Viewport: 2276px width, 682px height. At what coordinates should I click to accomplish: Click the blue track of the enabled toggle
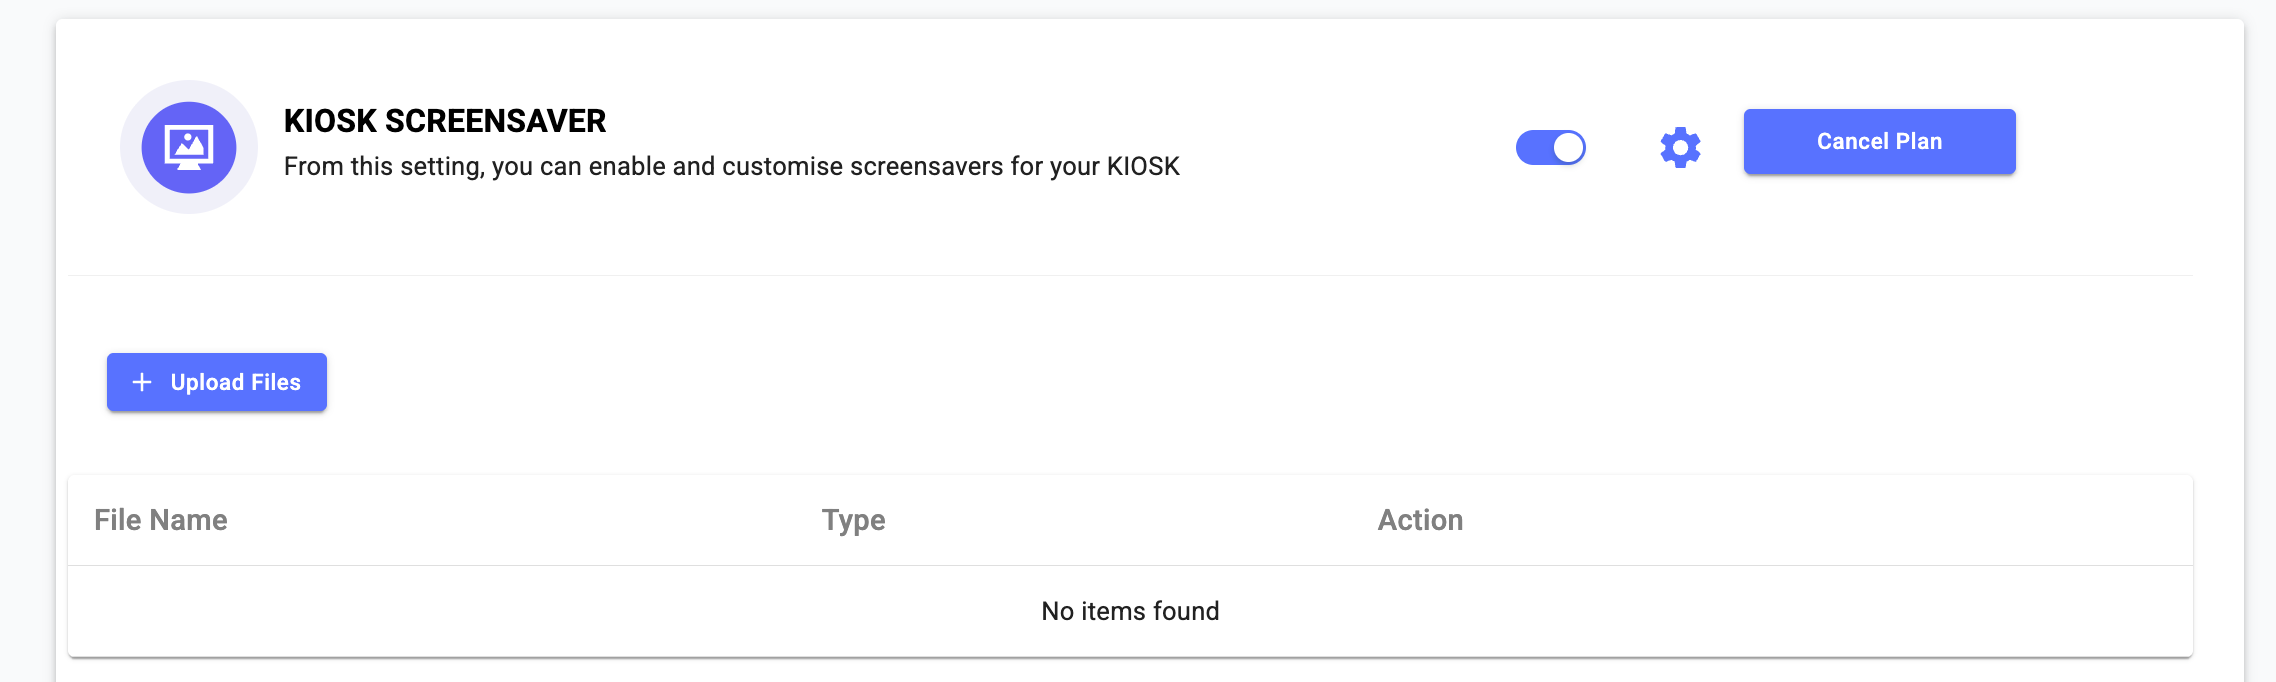pos(1533,148)
